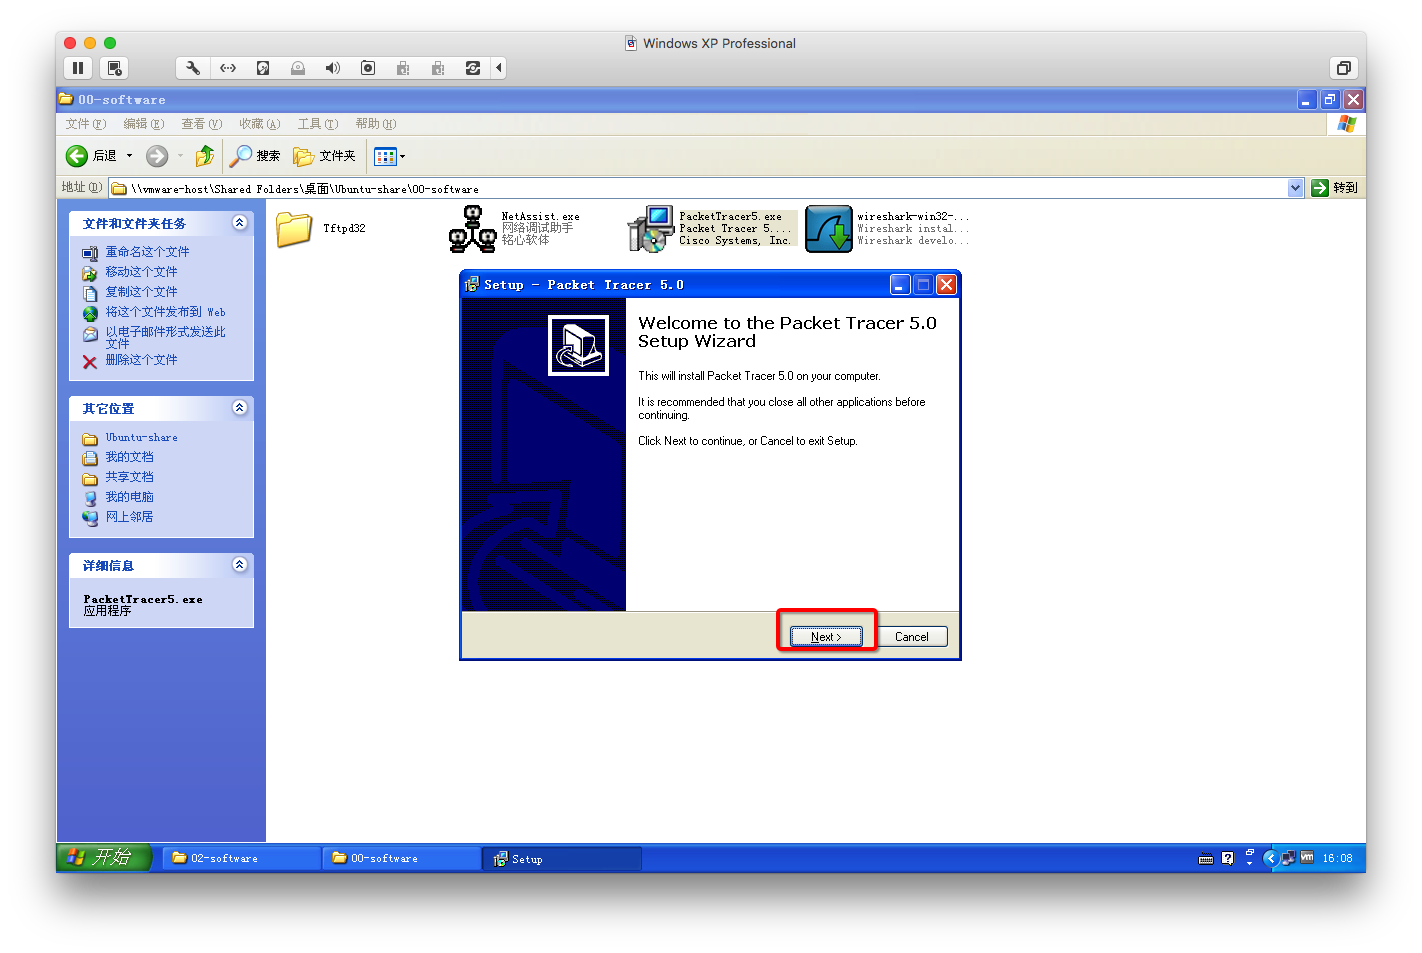
Task: Click the VM sound speaker icon
Action: point(333,68)
